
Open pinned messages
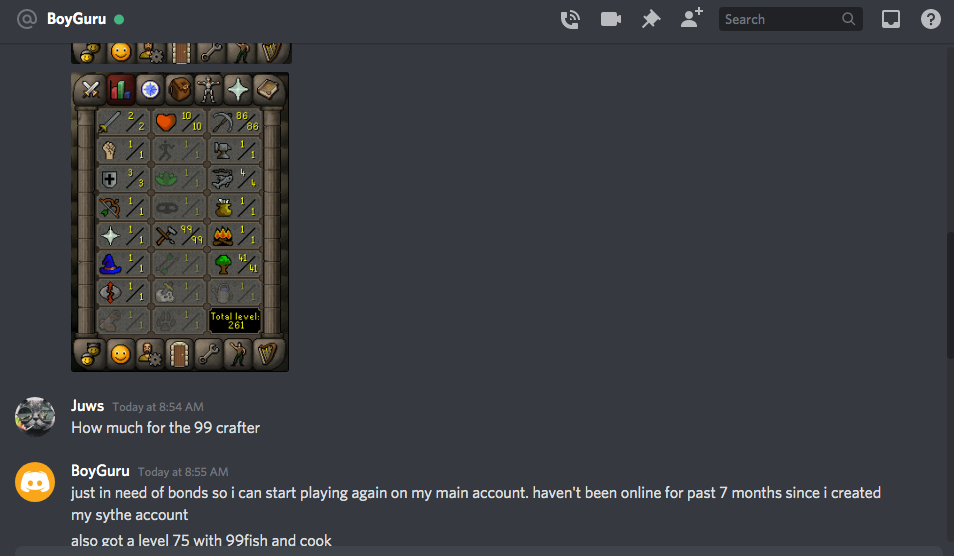tap(651, 19)
